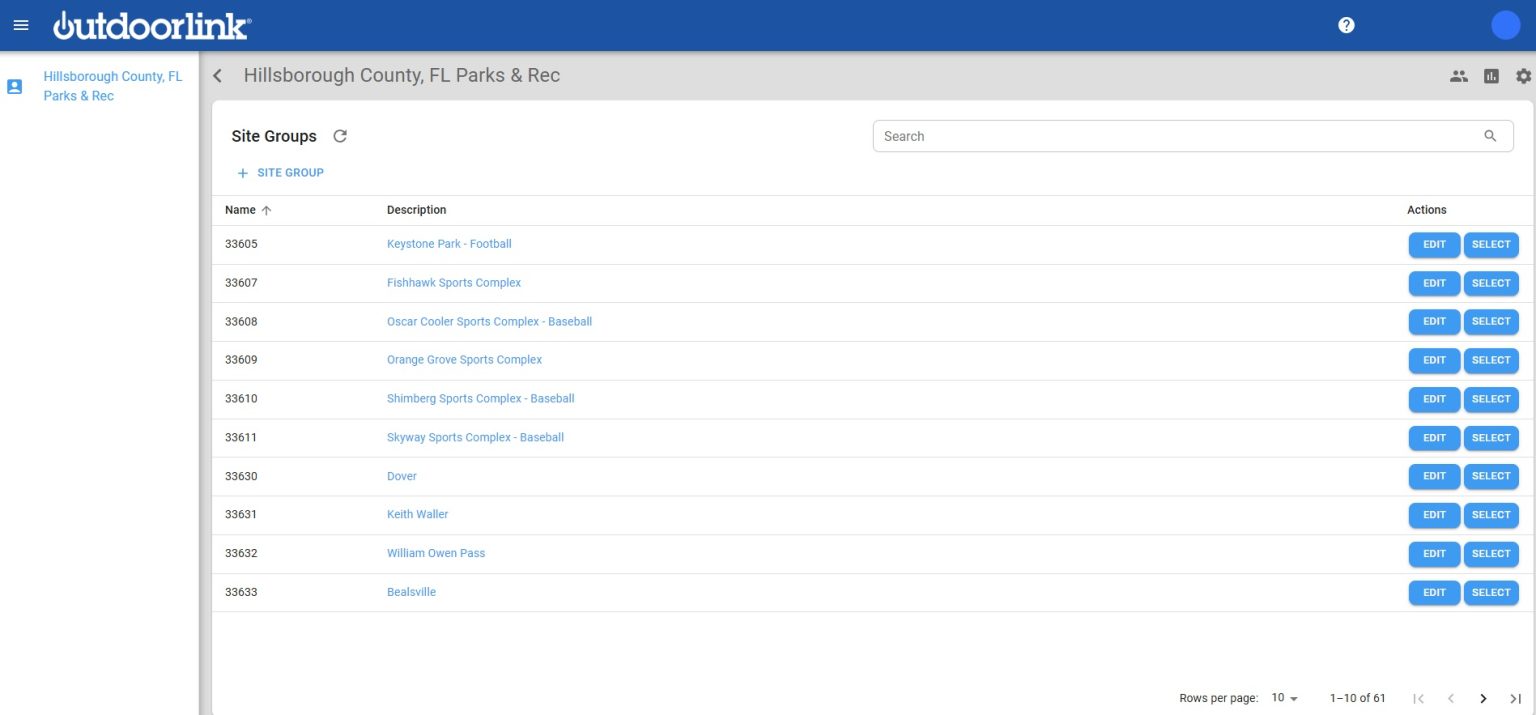Viewport: 1536px width, 715px height.
Task: Go to the next page
Action: (1483, 698)
